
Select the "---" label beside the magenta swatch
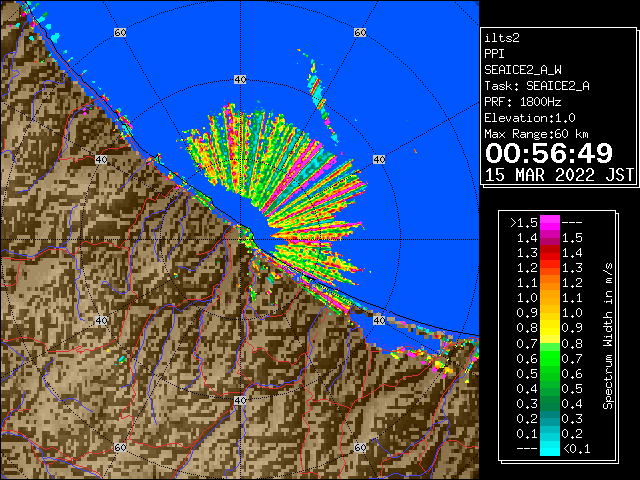pos(572,223)
